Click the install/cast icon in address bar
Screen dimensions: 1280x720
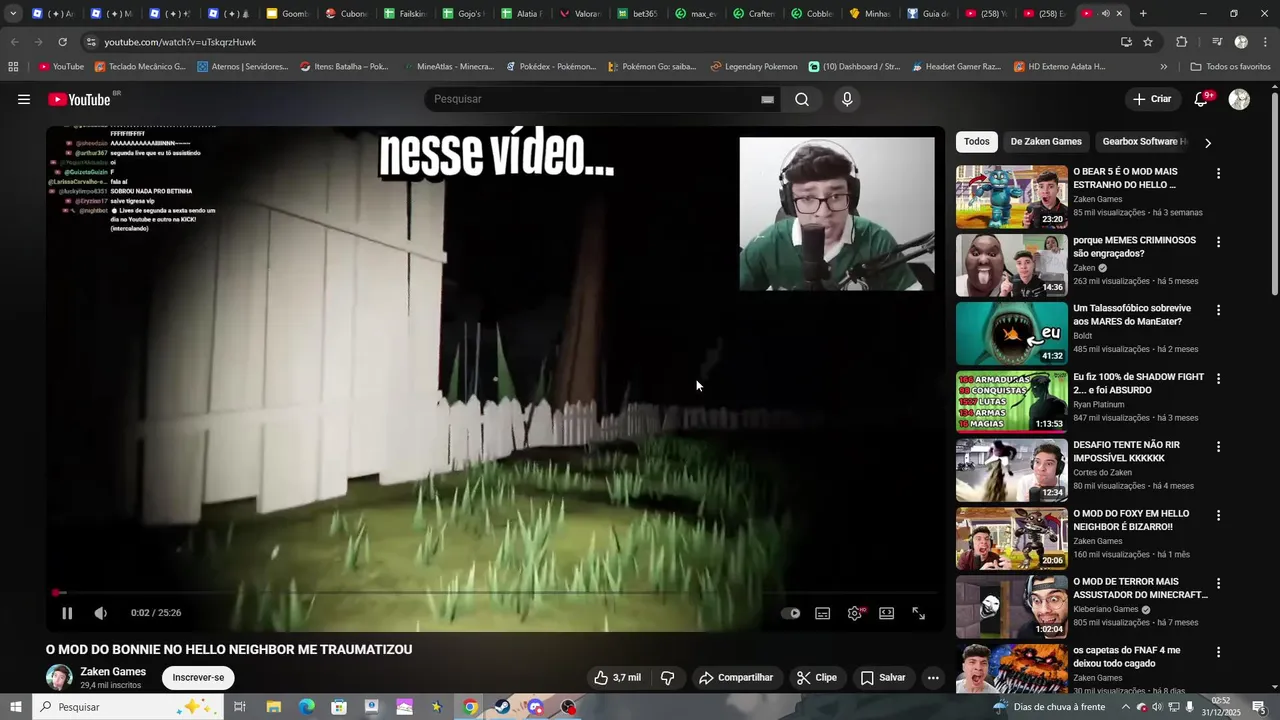pyautogui.click(x=1126, y=42)
